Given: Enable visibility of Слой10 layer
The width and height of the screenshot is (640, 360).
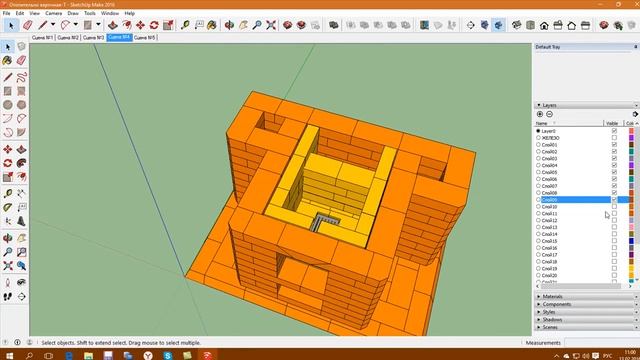Looking at the screenshot, I should (x=614, y=207).
